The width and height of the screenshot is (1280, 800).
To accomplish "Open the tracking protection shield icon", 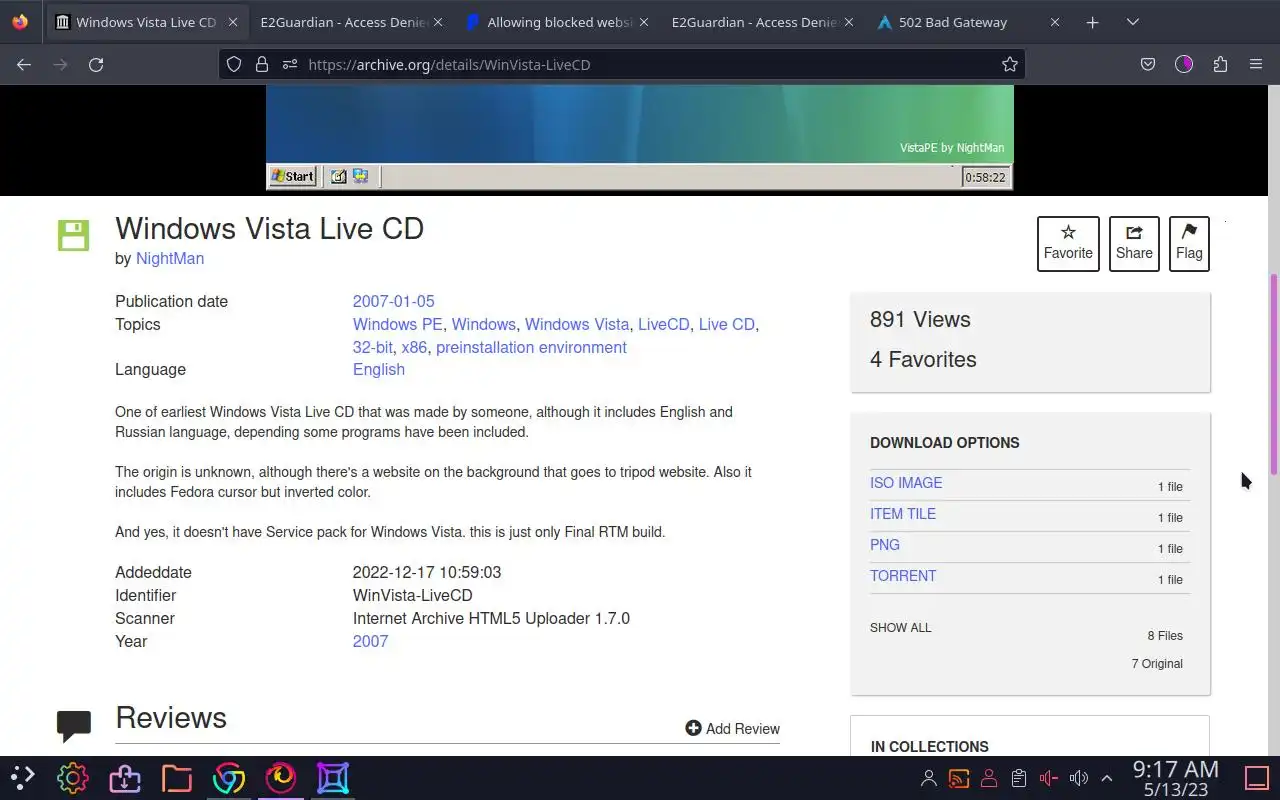I will (x=234, y=64).
